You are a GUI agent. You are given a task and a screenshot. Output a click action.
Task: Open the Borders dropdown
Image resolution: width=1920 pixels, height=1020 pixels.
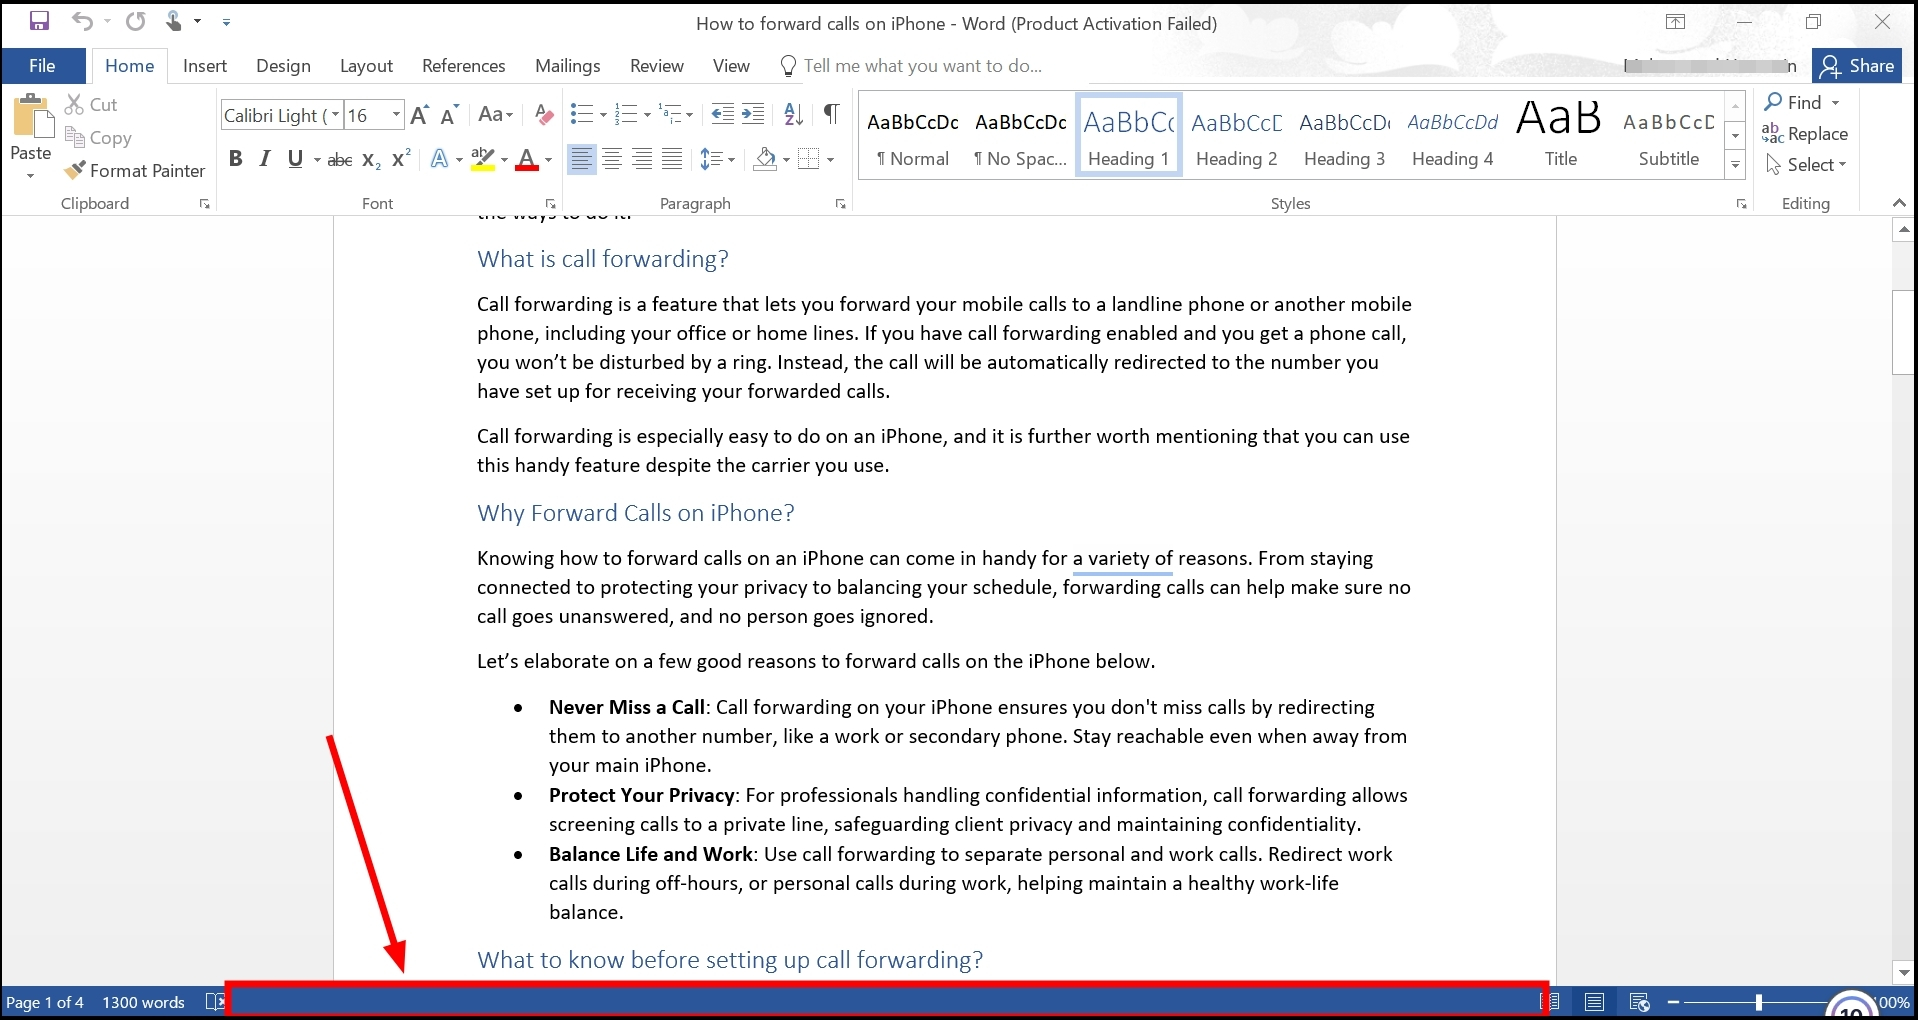pos(831,159)
